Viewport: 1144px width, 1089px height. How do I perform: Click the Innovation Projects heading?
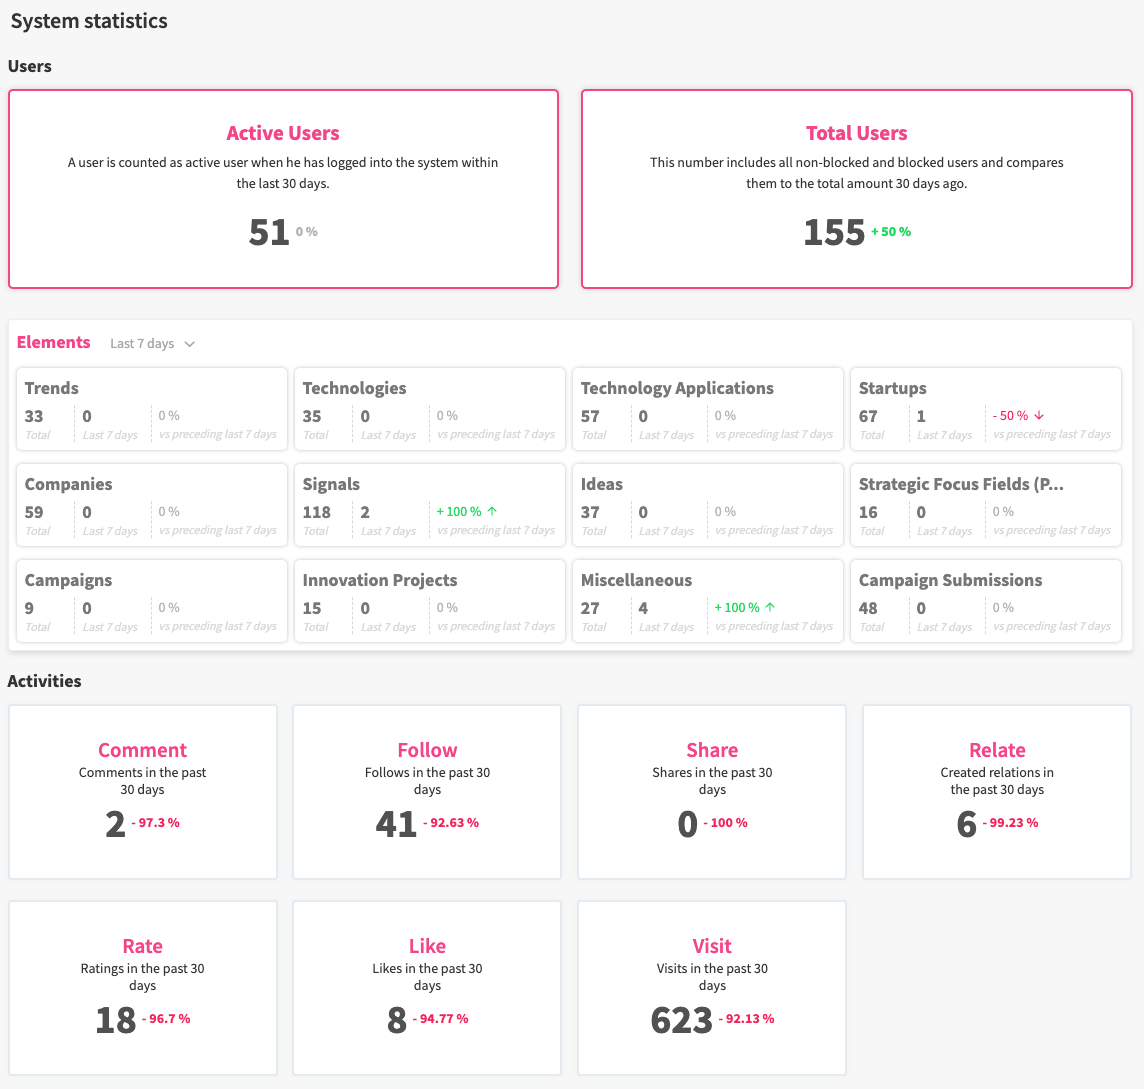point(380,580)
